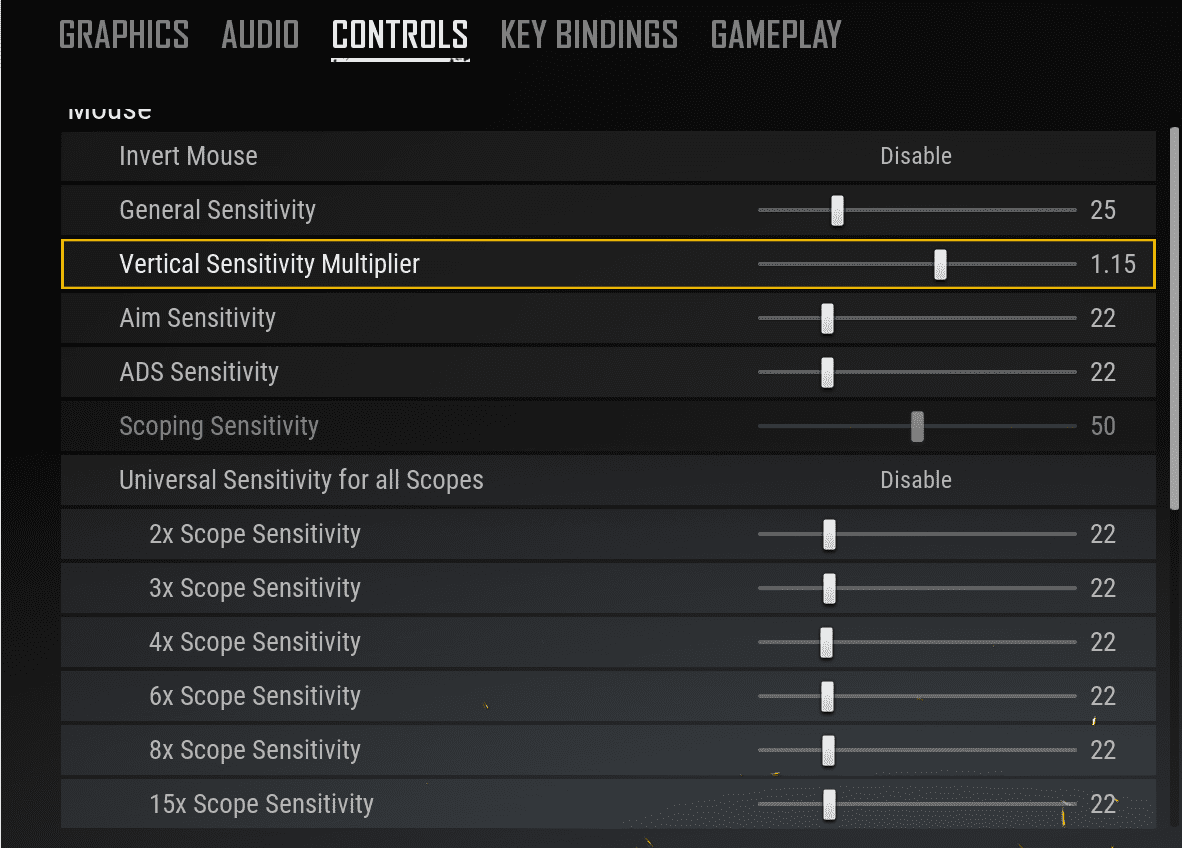The height and width of the screenshot is (848, 1182).
Task: Select the Key Bindings tab
Action: coord(589,36)
